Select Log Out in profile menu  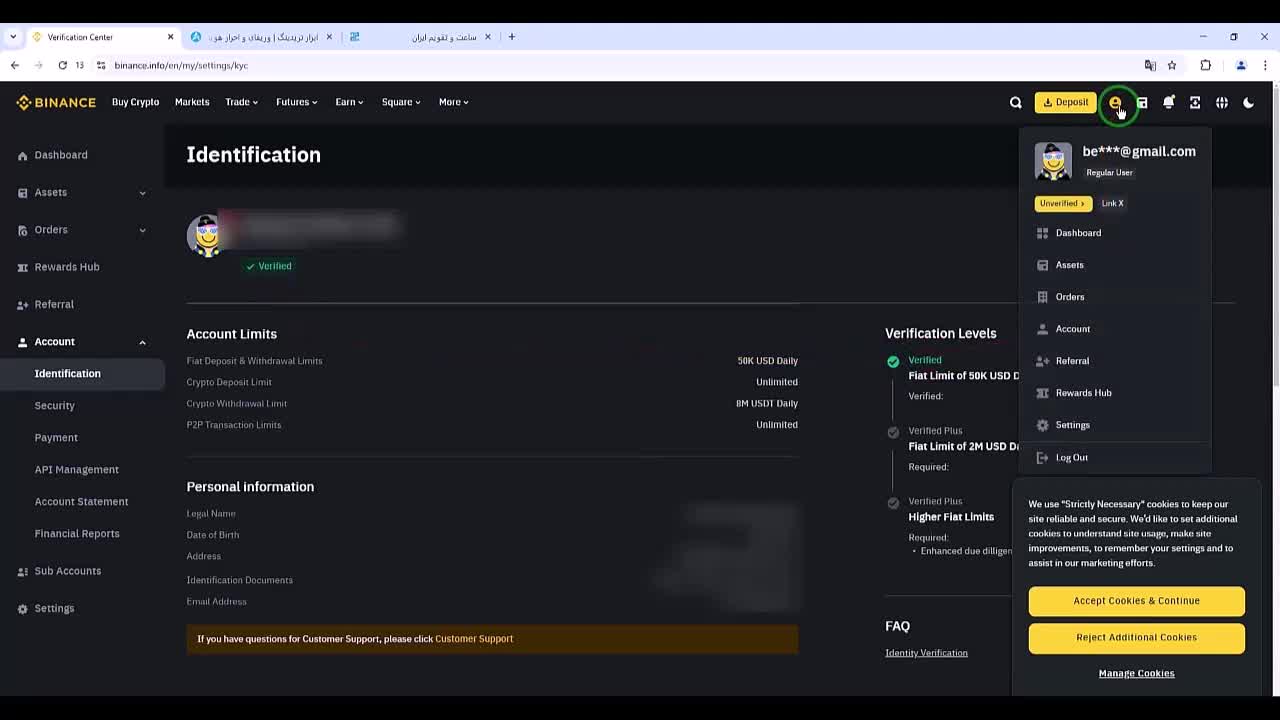point(1071,458)
